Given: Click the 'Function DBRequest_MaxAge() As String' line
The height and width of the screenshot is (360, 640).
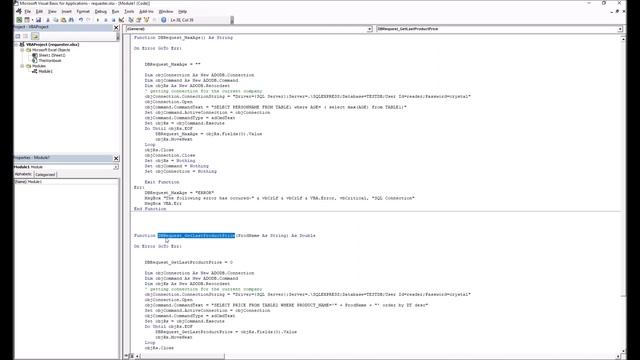Looking at the screenshot, I should pyautogui.click(x=183, y=38).
